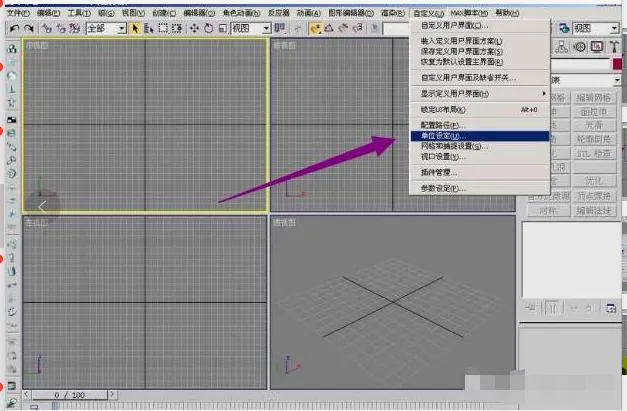Open the MAX脚本(M) menu
Image resolution: width=627 pixels, height=411 pixels.
pyautogui.click(x=469, y=13)
